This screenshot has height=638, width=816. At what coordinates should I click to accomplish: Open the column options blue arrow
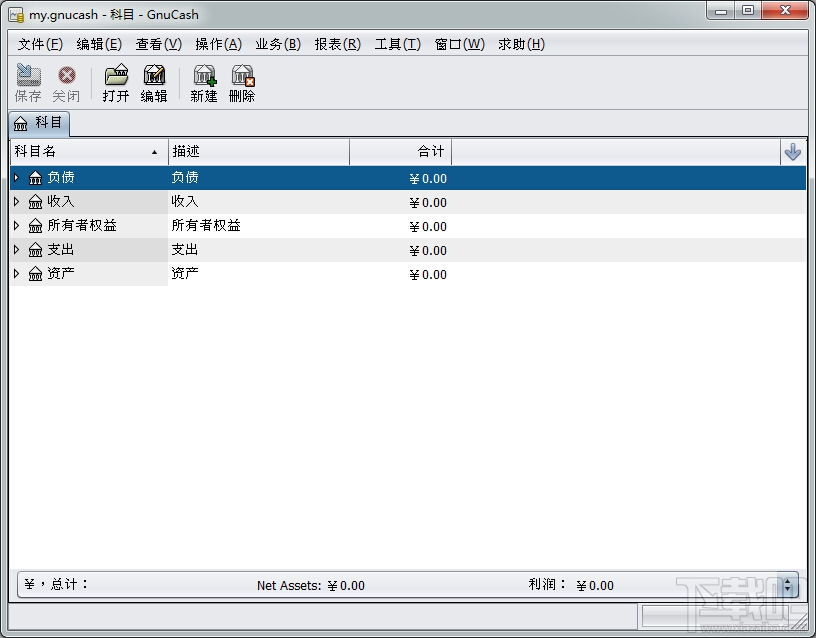coord(794,151)
